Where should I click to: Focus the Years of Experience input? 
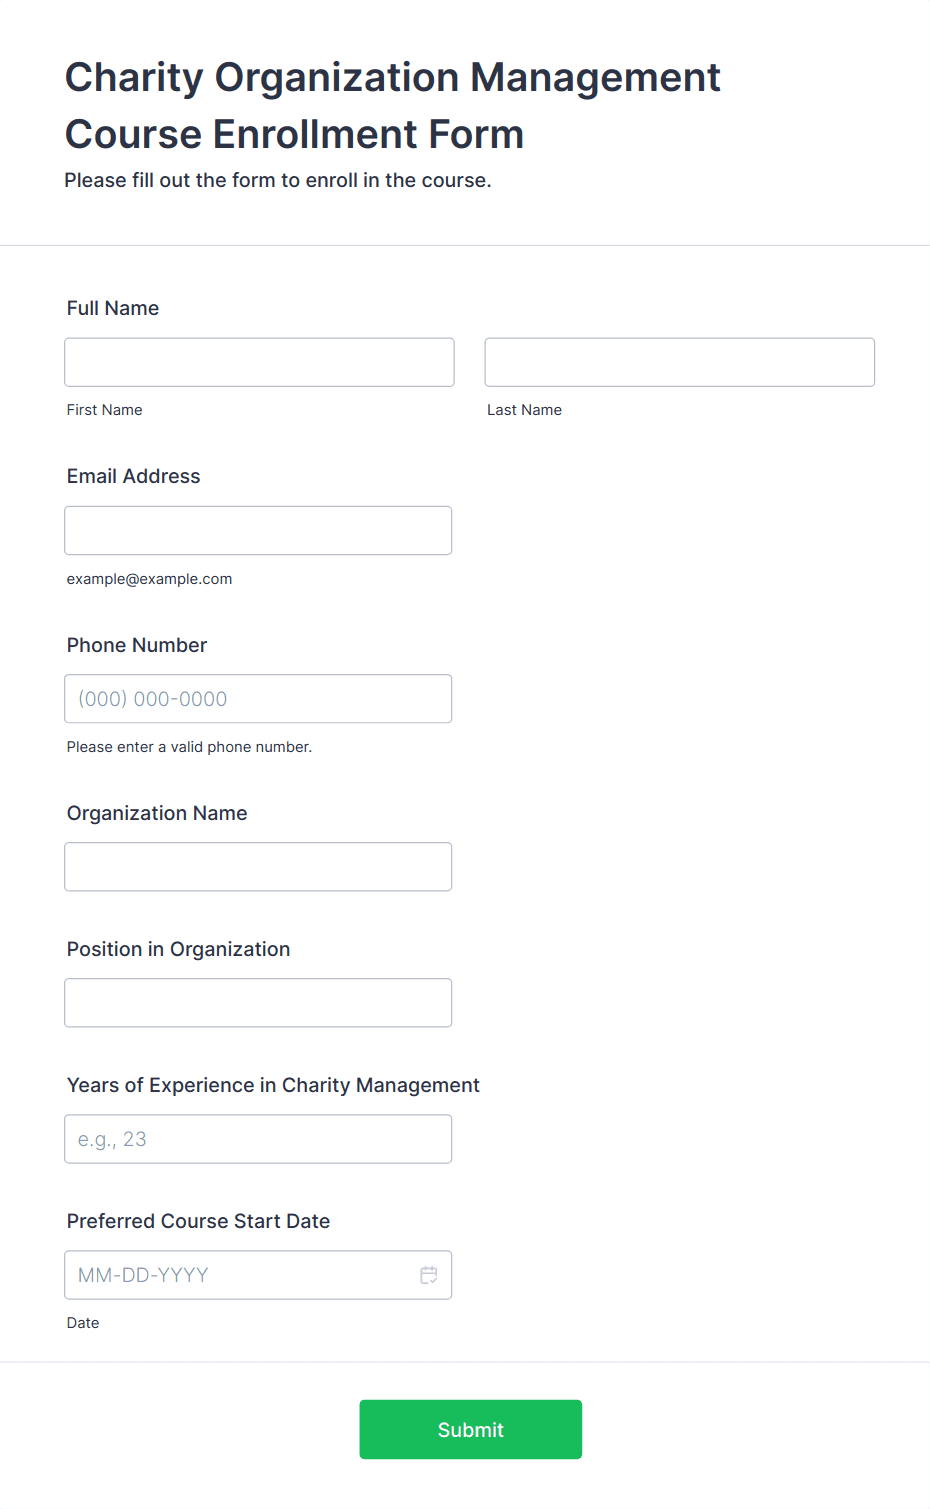(258, 1139)
